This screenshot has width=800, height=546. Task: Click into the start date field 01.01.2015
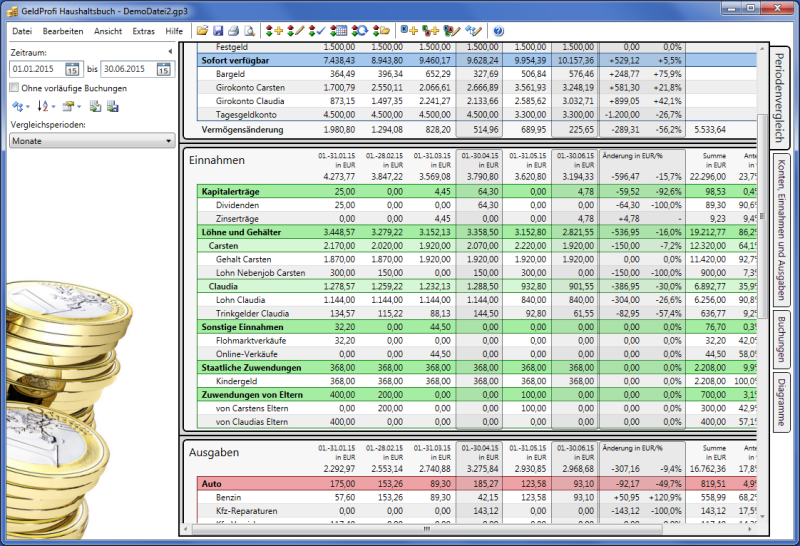point(36,70)
